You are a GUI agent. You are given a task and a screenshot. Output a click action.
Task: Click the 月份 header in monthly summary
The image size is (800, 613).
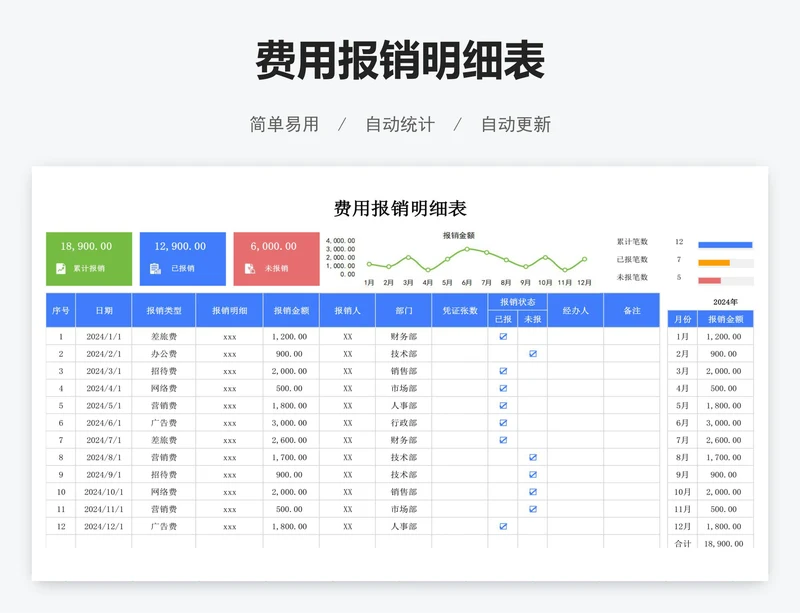pos(682,319)
